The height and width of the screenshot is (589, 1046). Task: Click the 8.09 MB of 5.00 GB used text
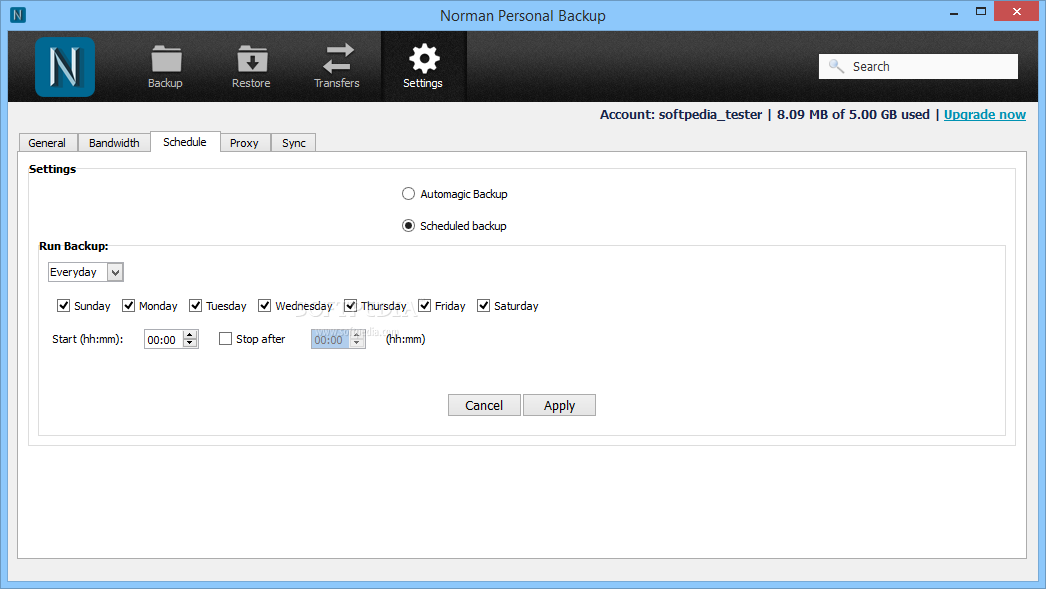click(853, 115)
